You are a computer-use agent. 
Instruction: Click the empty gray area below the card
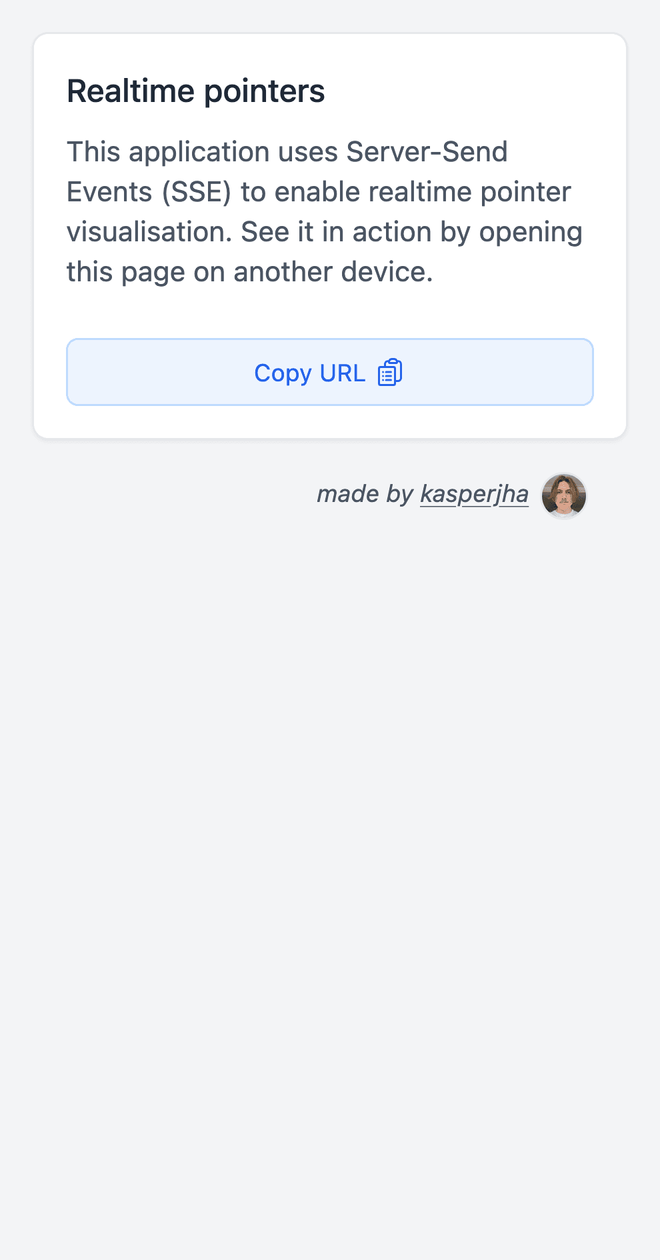330,850
